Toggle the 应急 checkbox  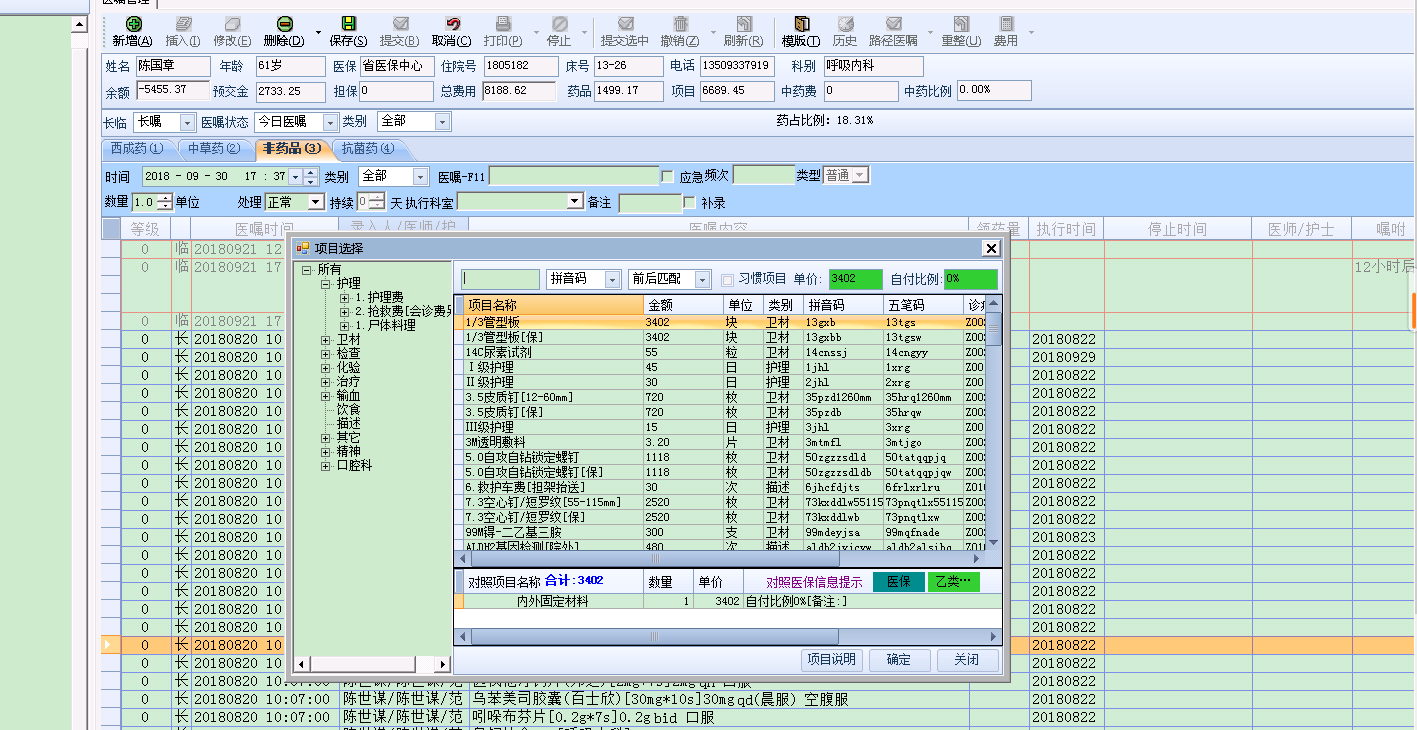668,177
